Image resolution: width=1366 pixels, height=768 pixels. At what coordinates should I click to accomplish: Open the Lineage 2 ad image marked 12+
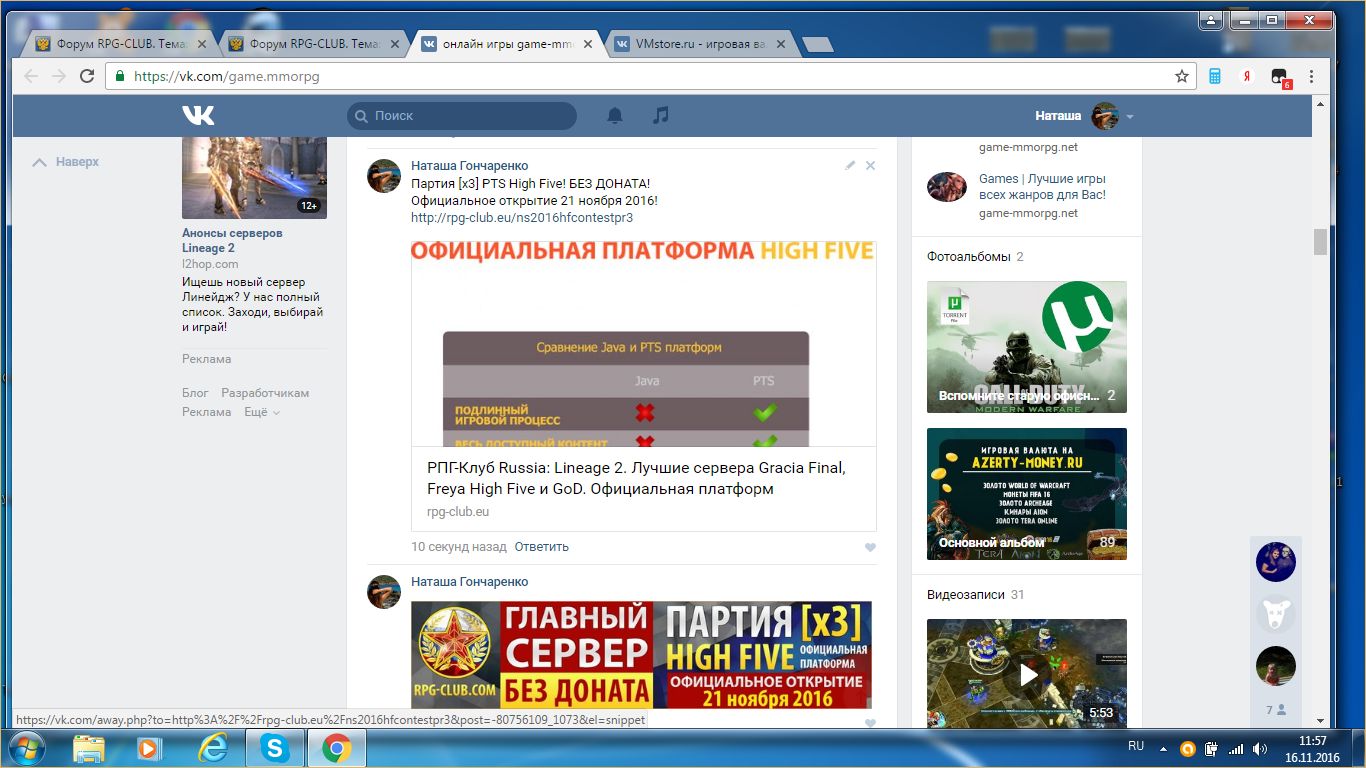coord(254,178)
